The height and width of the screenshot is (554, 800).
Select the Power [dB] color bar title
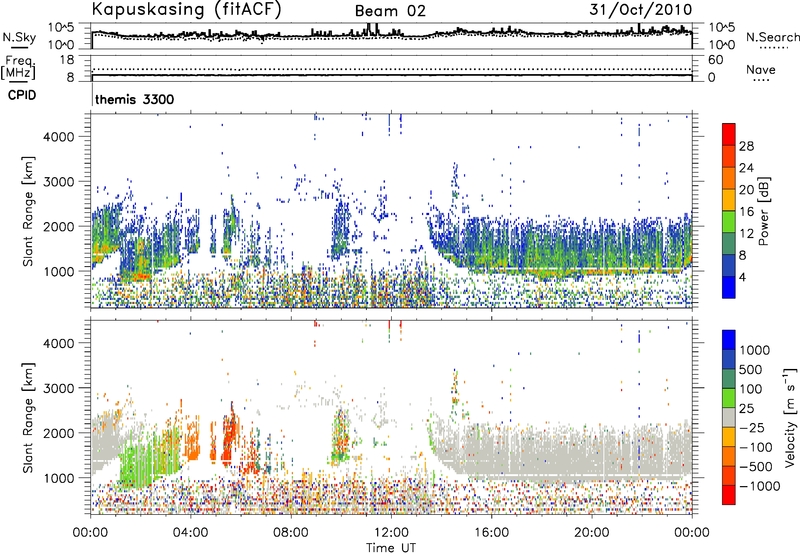763,211
